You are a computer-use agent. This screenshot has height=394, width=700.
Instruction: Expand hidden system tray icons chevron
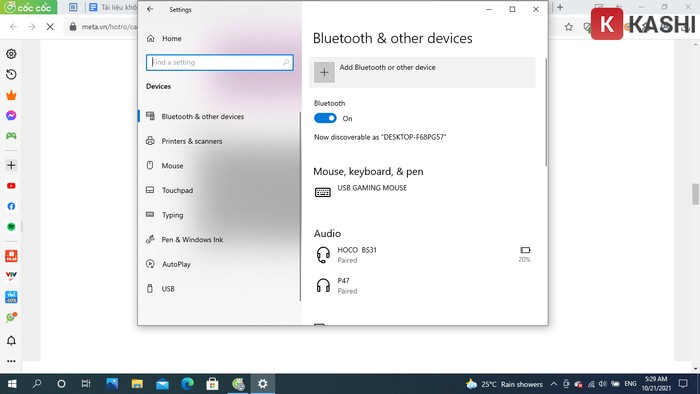554,384
